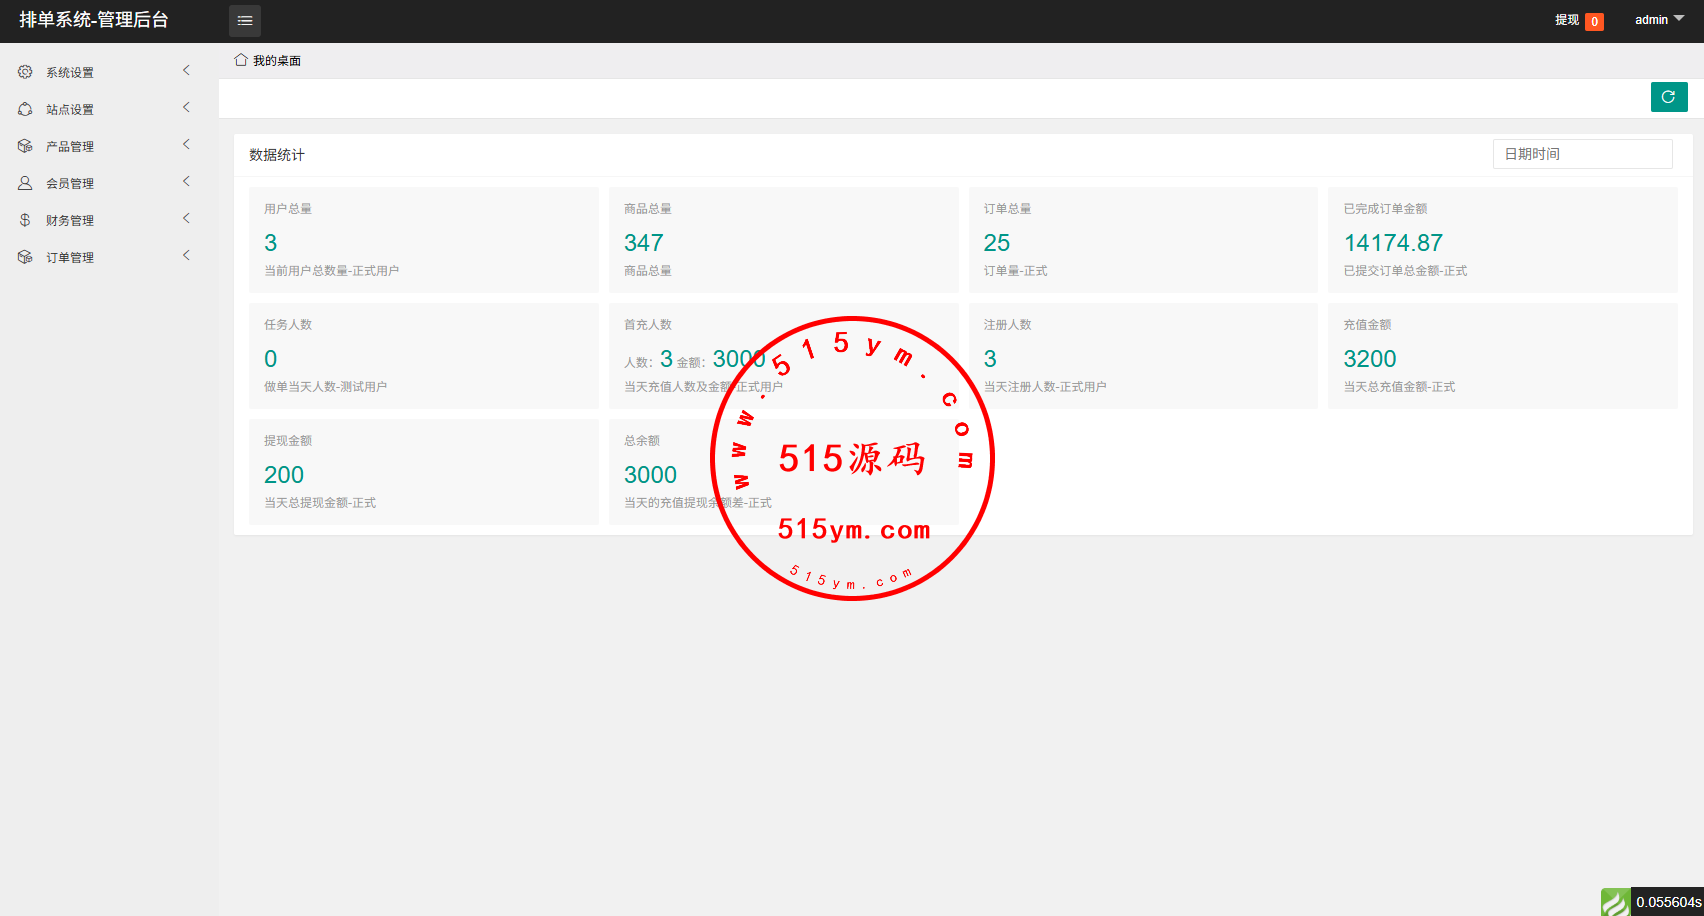
Task: Click the 提现 notification link
Action: click(1567, 20)
